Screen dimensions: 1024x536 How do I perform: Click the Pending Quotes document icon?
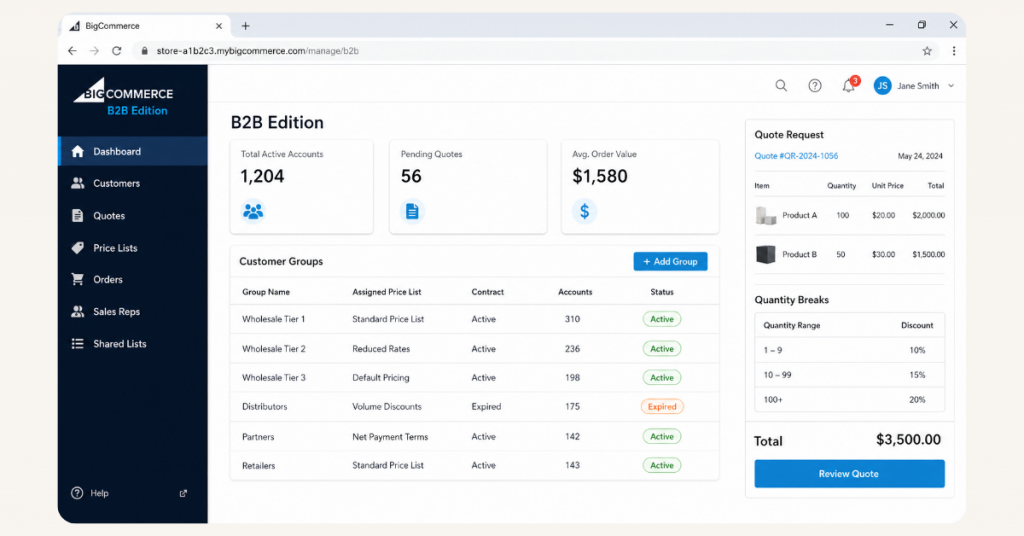click(412, 211)
